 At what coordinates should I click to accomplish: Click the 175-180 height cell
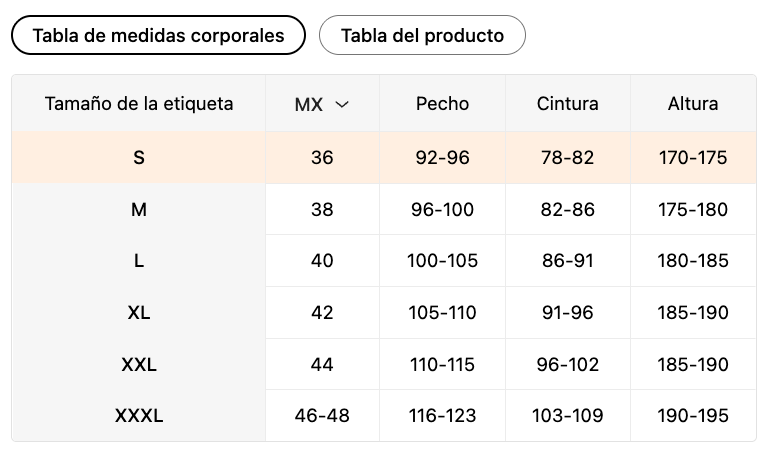pyautogui.click(x=693, y=210)
